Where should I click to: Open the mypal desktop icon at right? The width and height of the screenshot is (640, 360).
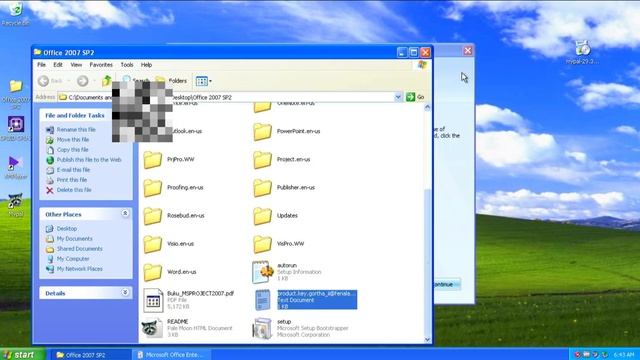pyautogui.click(x=582, y=53)
